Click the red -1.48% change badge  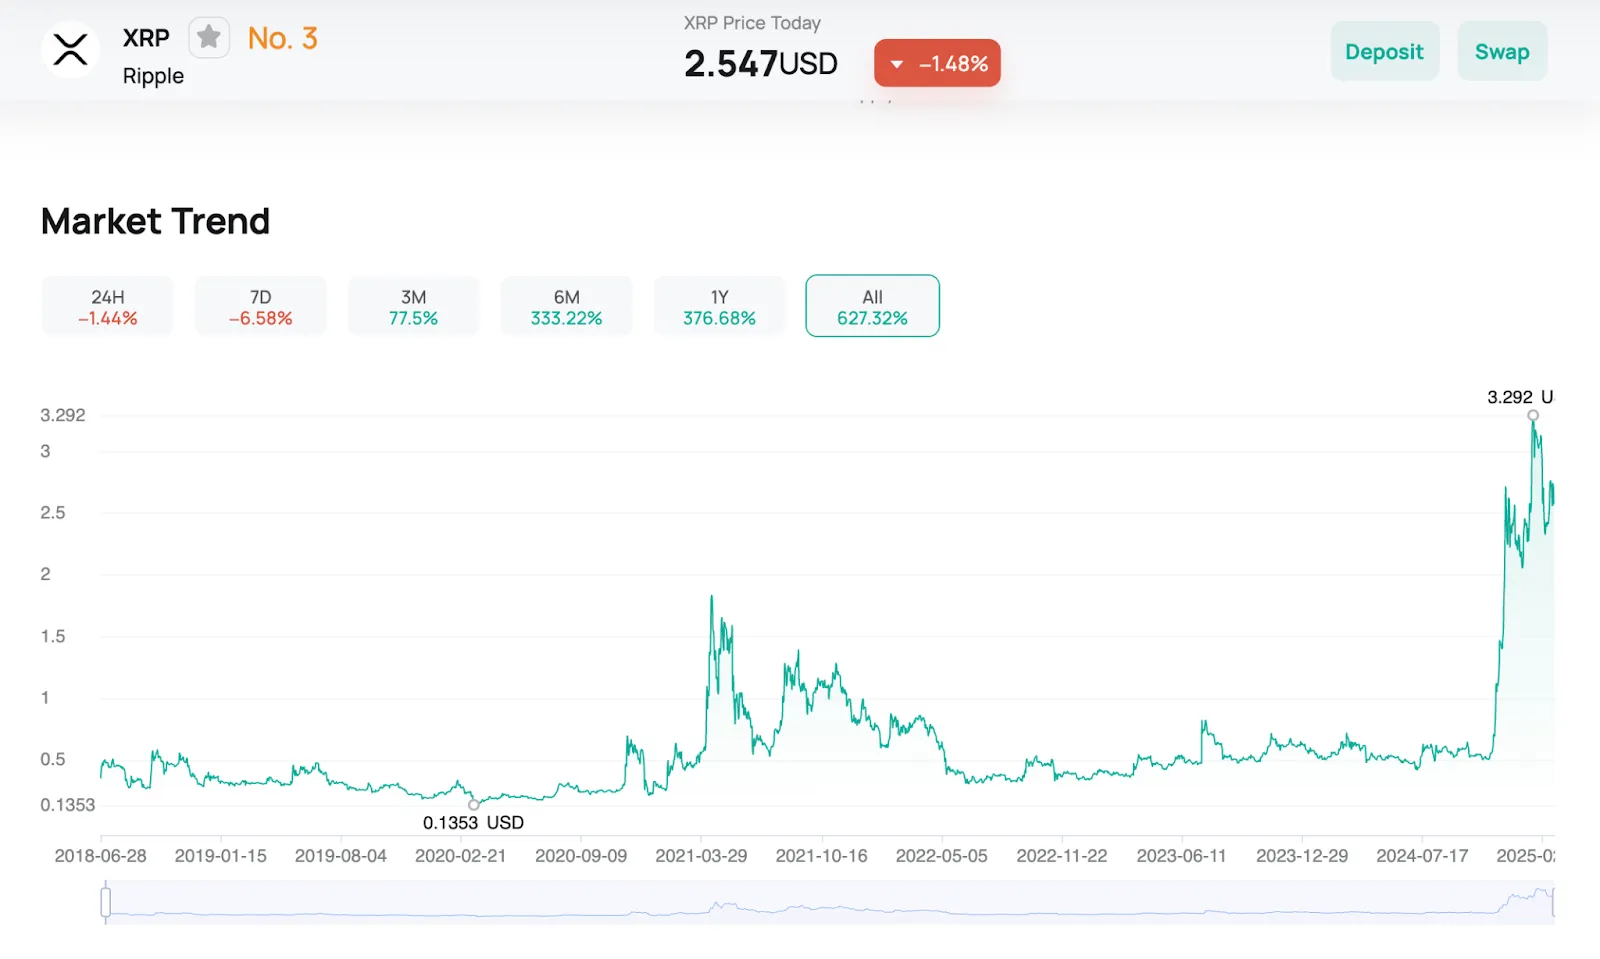[x=937, y=63]
